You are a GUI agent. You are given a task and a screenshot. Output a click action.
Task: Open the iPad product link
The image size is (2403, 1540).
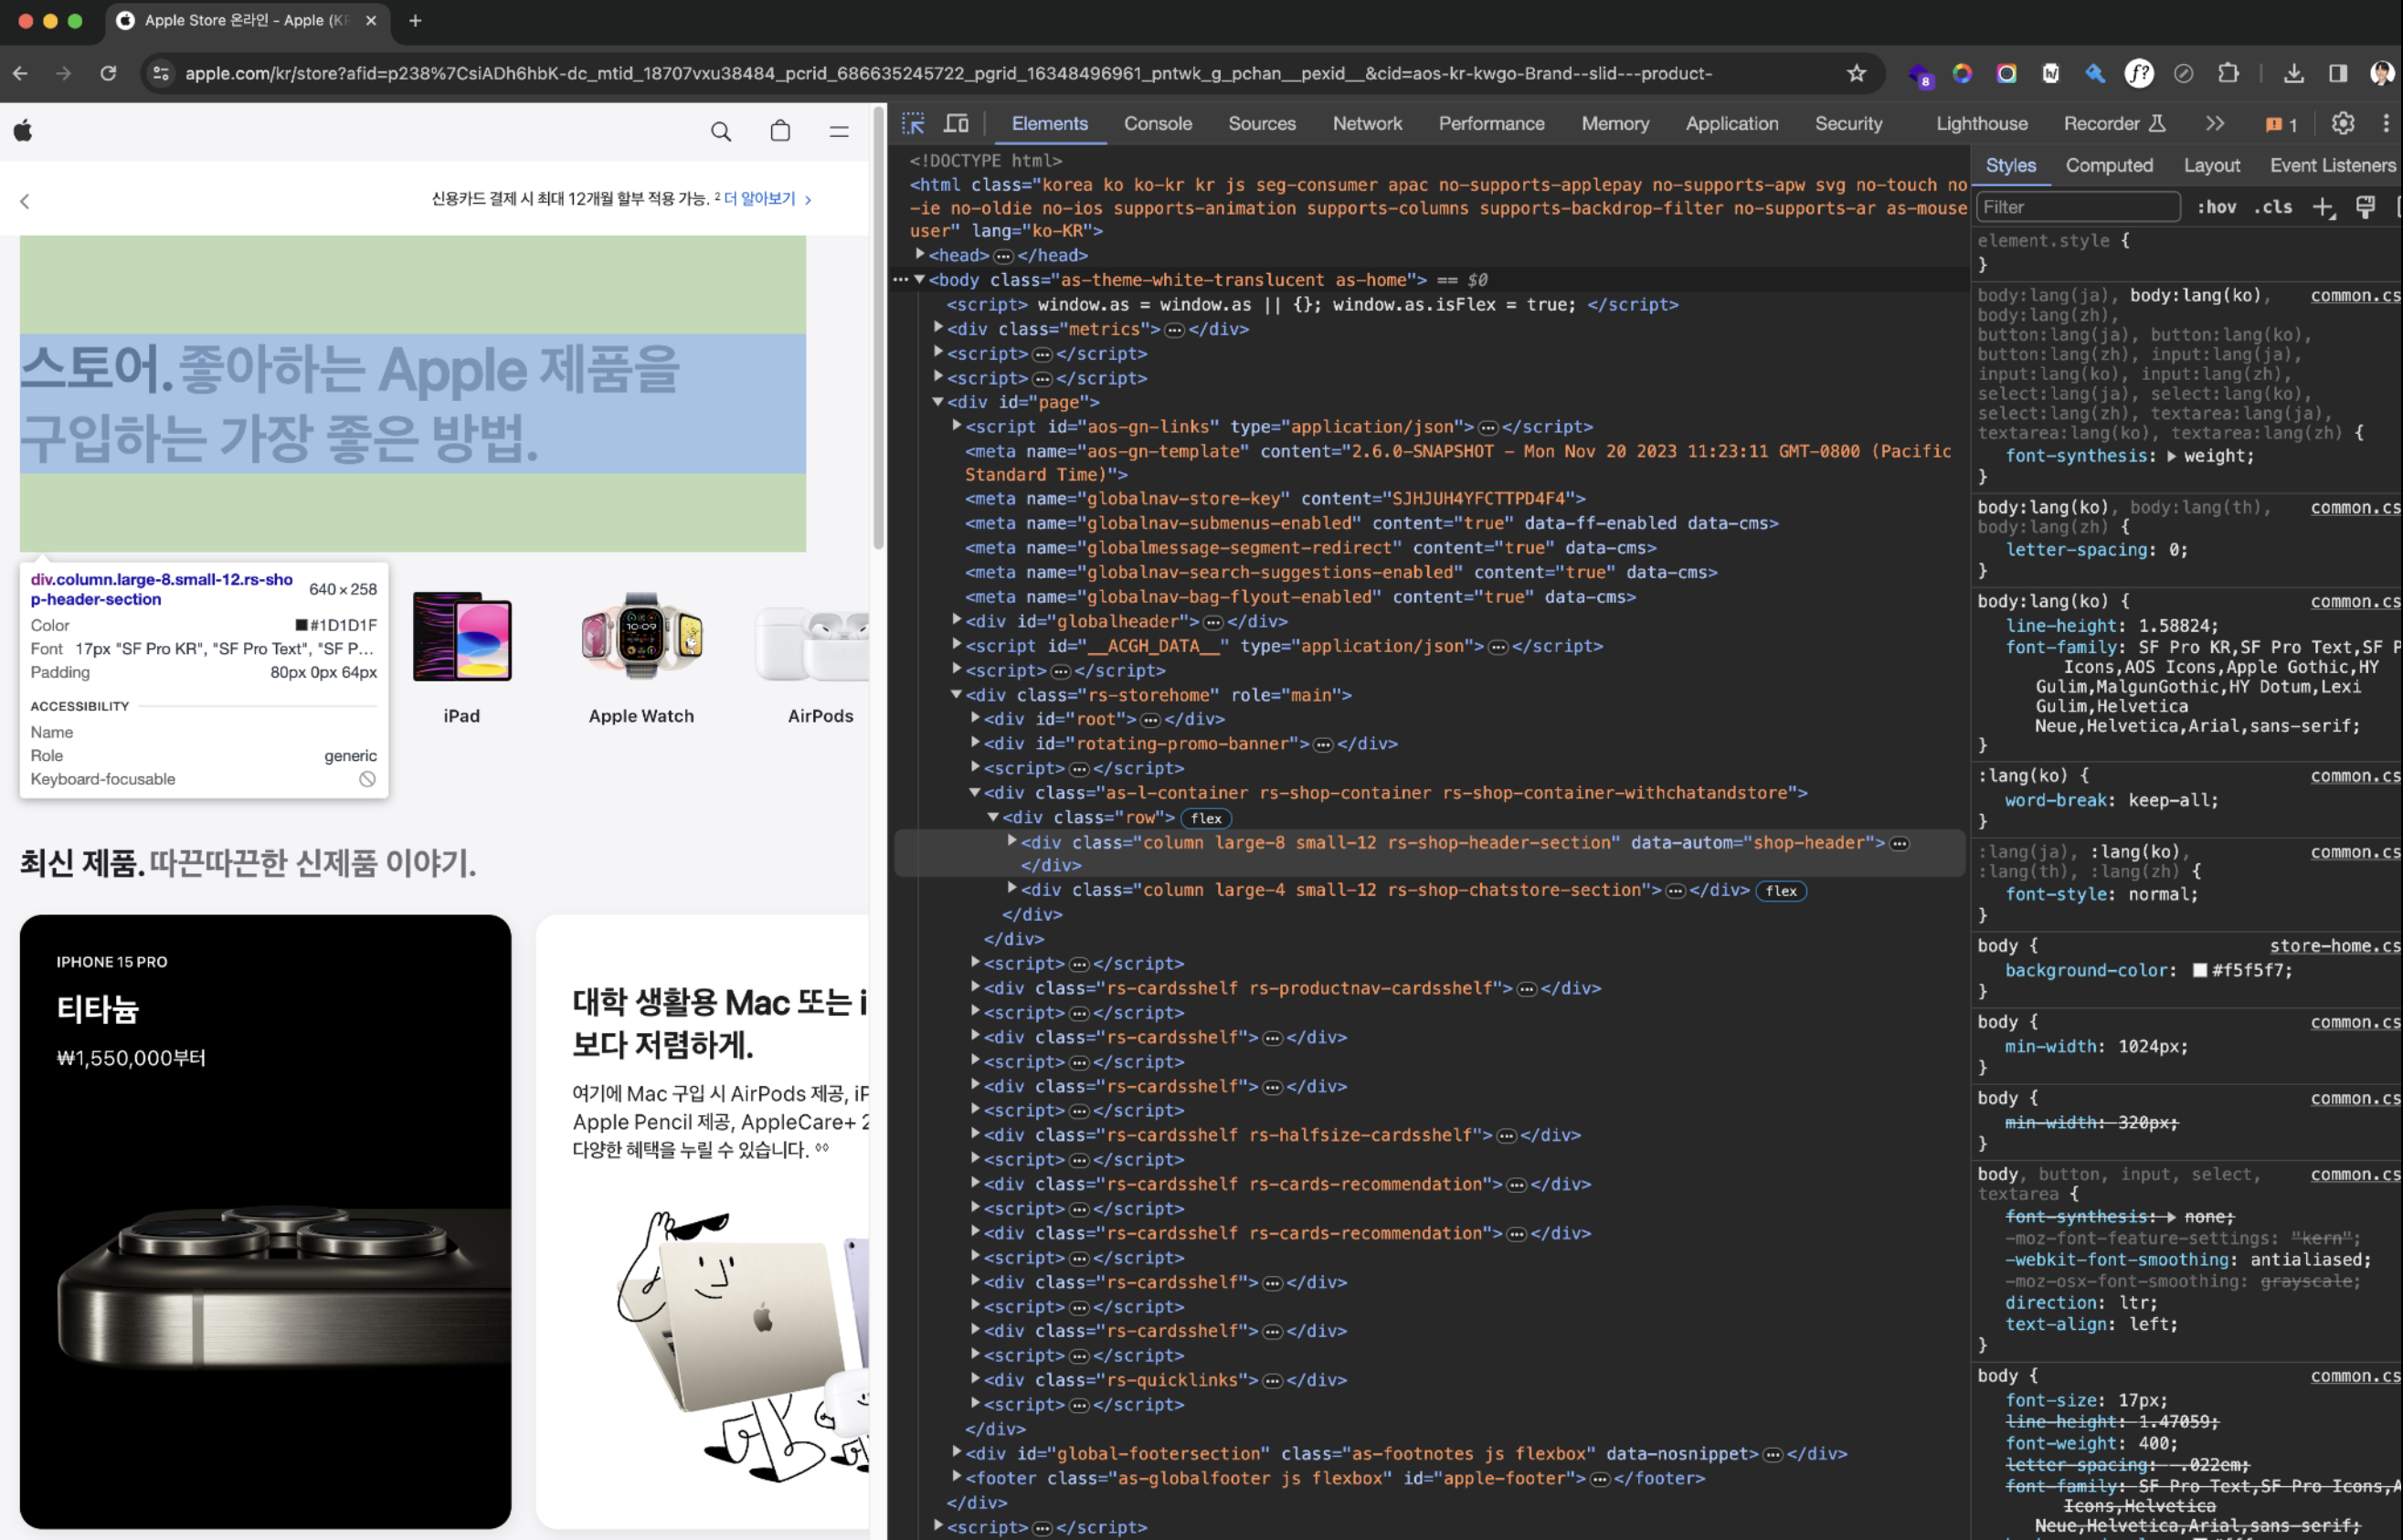coord(462,657)
